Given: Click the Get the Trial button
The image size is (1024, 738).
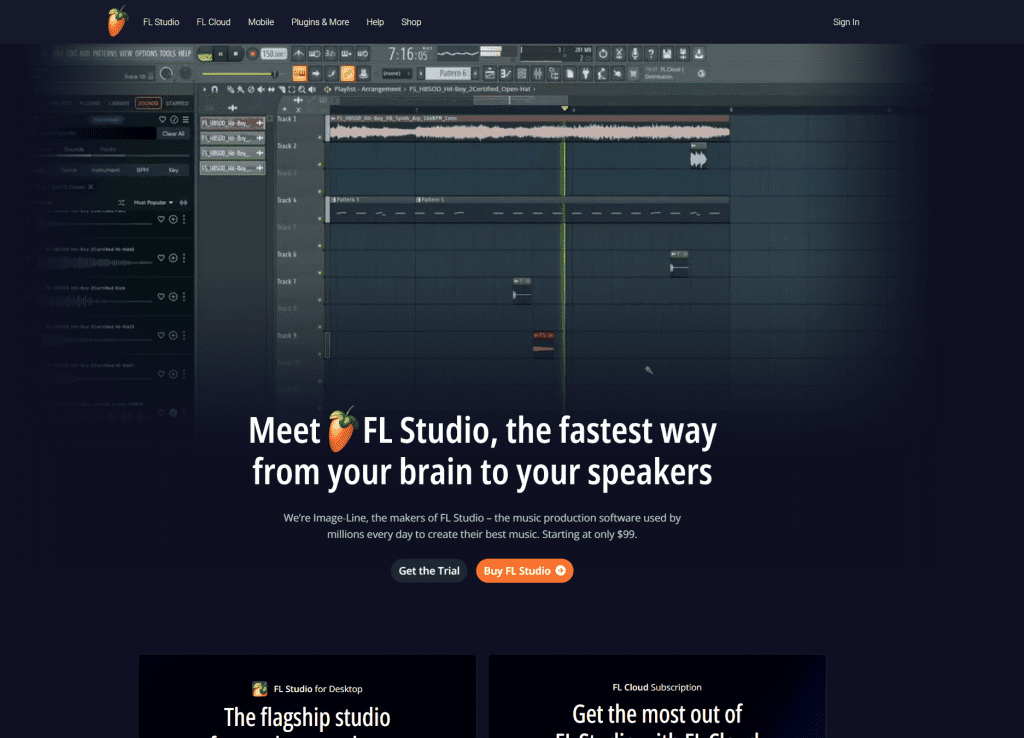Looking at the screenshot, I should coord(429,571).
